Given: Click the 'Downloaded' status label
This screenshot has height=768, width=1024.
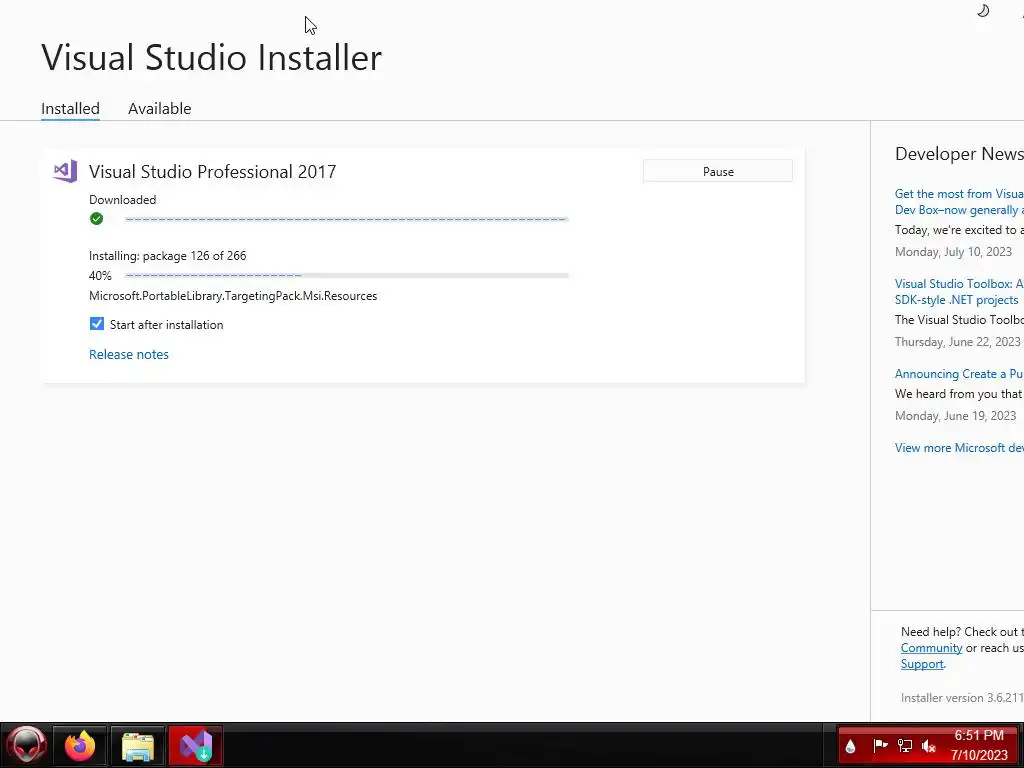Looking at the screenshot, I should (123, 200).
